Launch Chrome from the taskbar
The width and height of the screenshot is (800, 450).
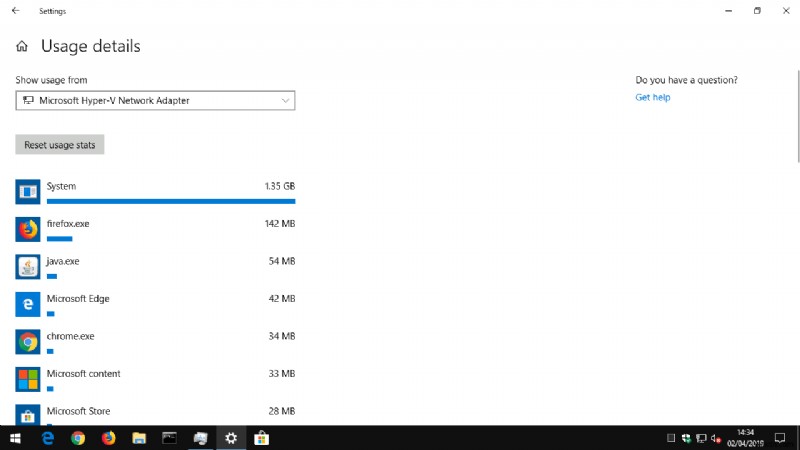pyautogui.click(x=78, y=438)
